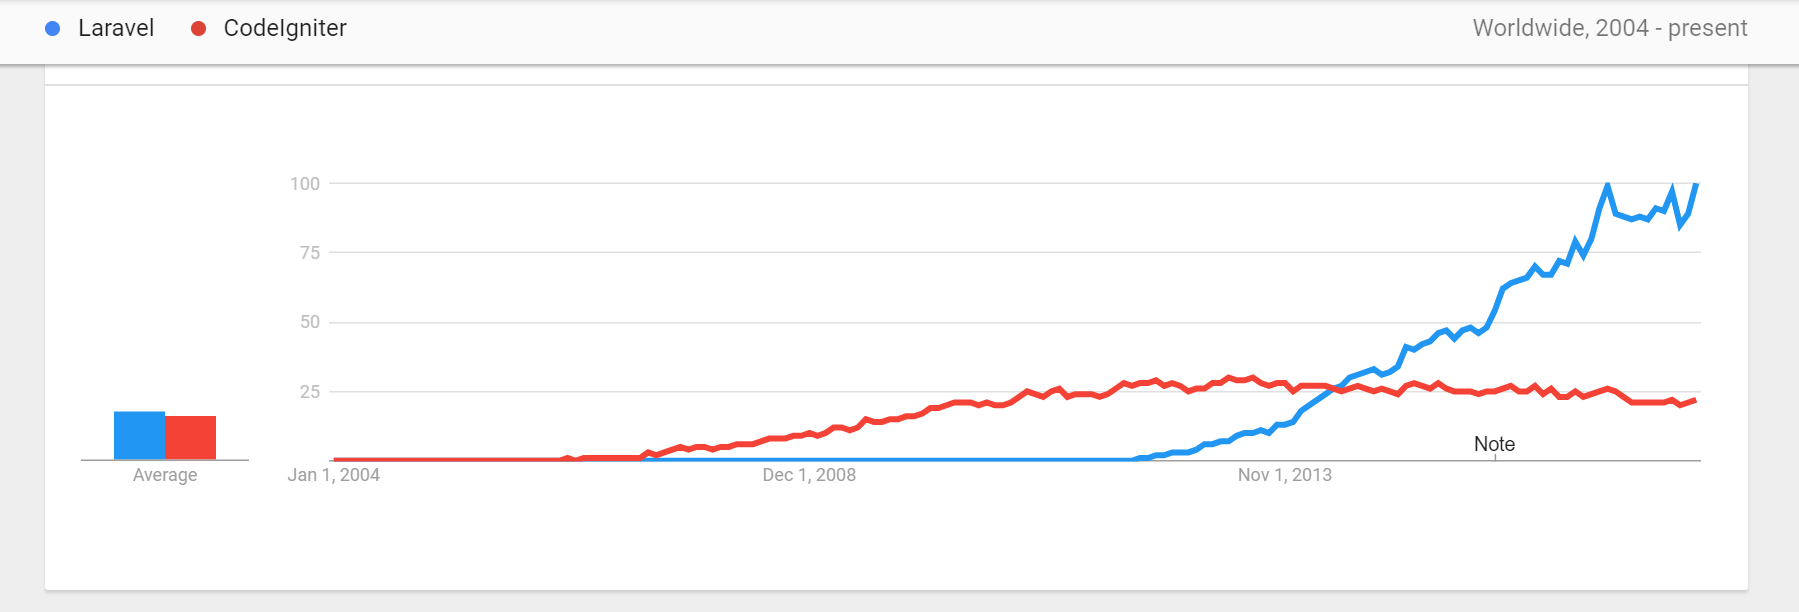Click the blue Laravel legend dot
The image size is (1799, 612).
pos(53,29)
